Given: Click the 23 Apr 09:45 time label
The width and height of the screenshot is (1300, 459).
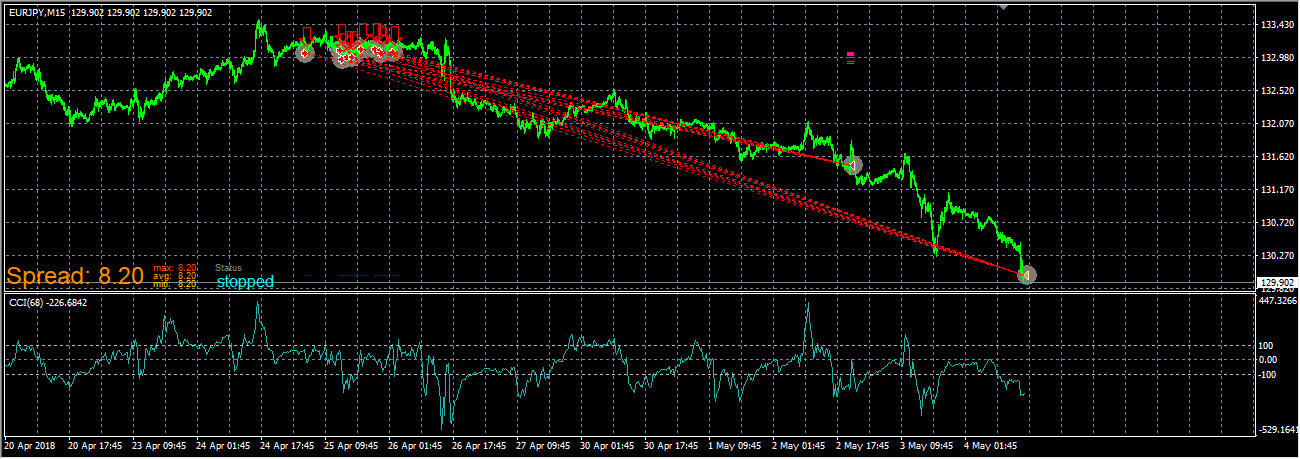Looking at the screenshot, I should (x=158, y=445).
